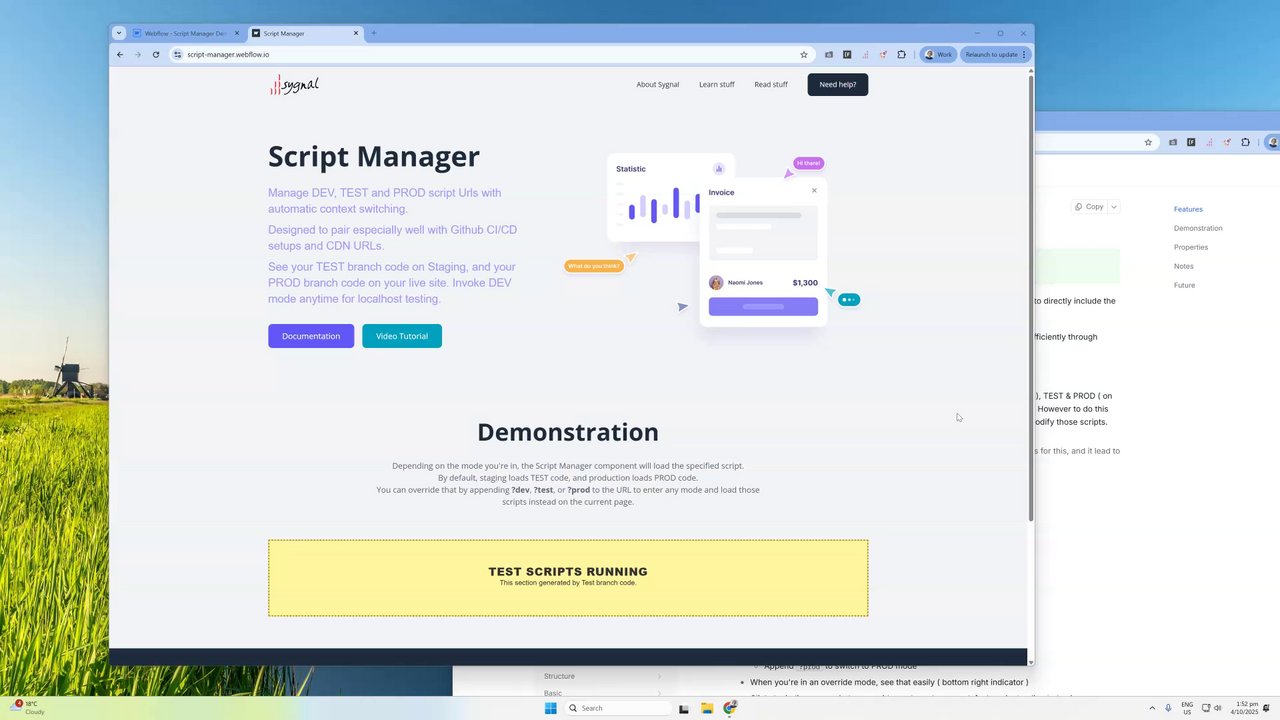
Task: Select Demonstration in background window outline
Action: [x=1198, y=228]
